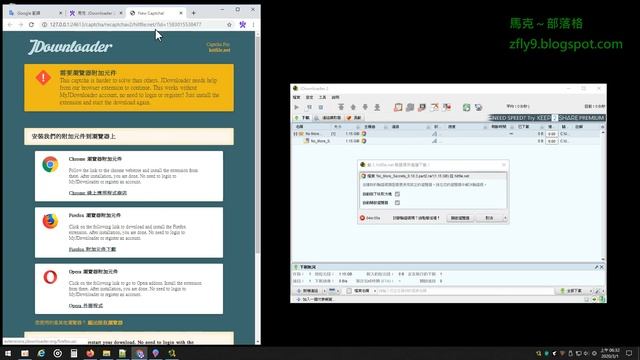Viewport: 640px width, 360px height.
Task: Click the Chrome reload icon
Action: [31, 24]
